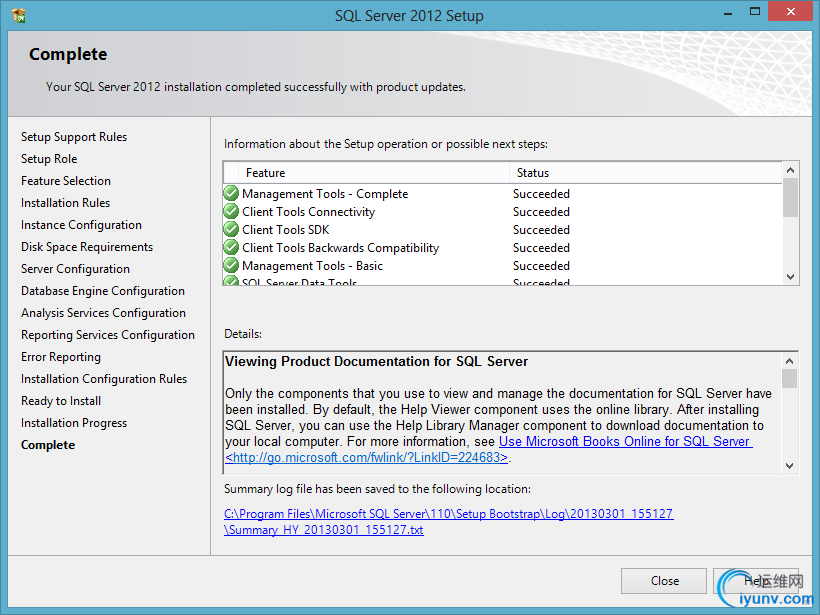Click green check icon beside Client Tools Connectivity
The width and height of the screenshot is (820, 615).
(x=231, y=211)
